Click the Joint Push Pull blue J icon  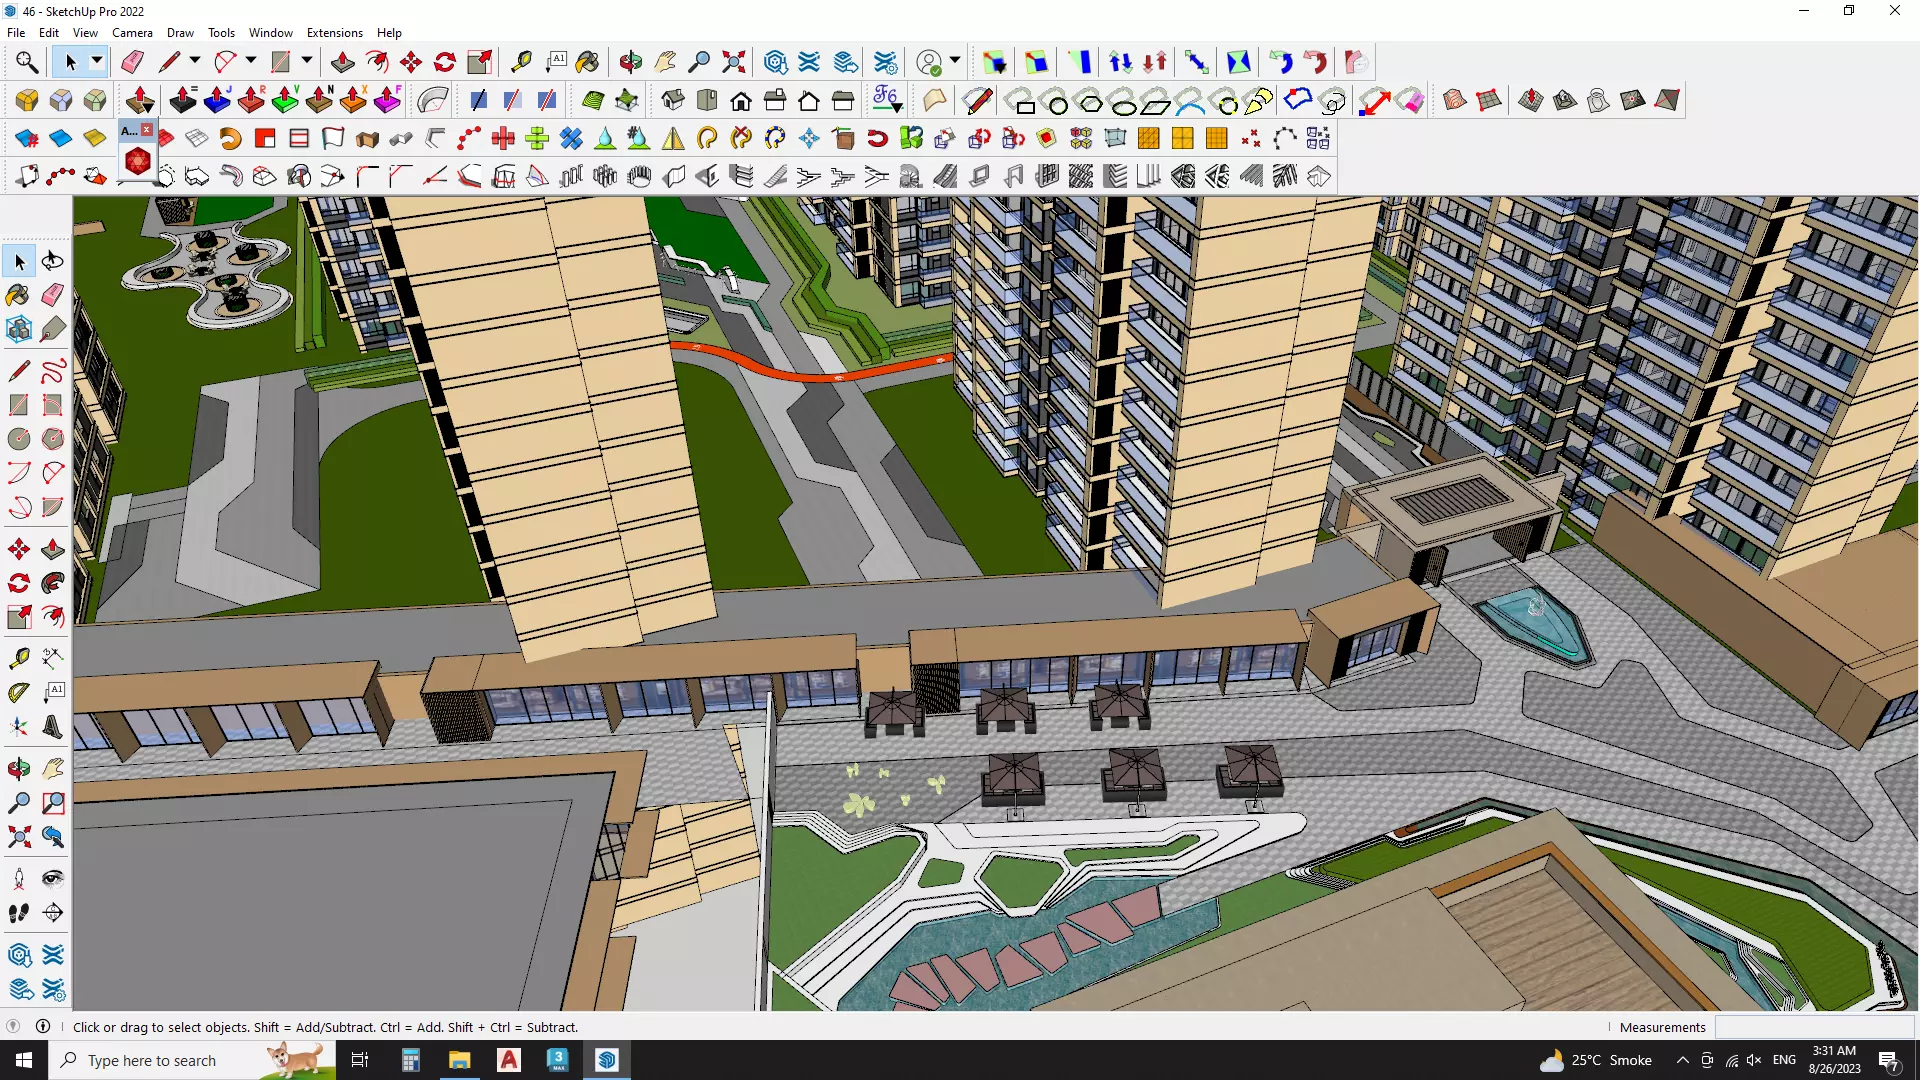[217, 100]
